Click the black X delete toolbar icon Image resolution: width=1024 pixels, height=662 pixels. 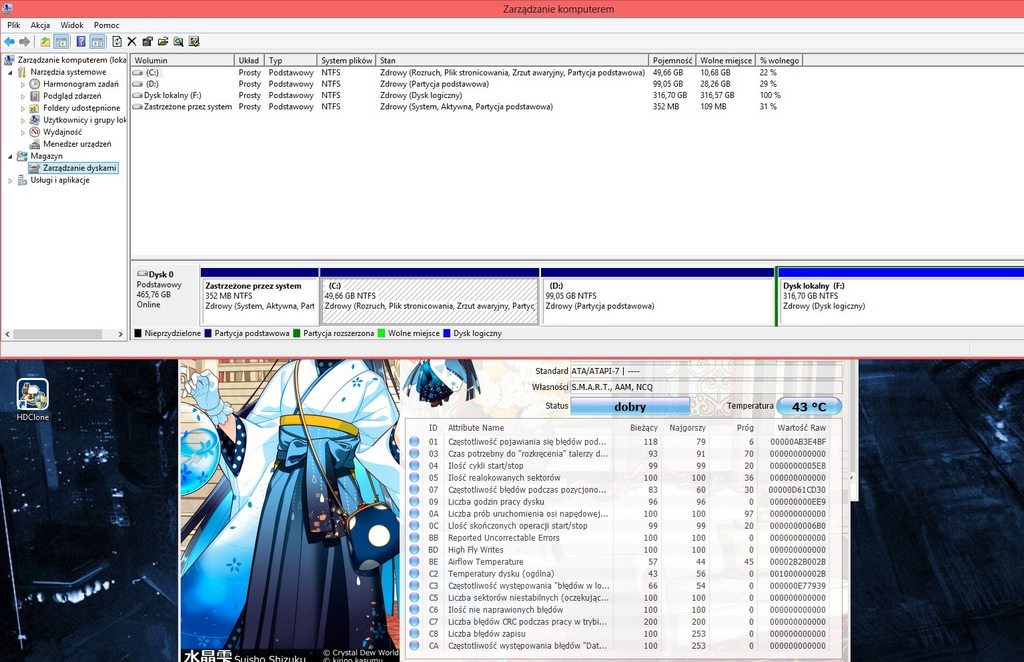pos(132,42)
